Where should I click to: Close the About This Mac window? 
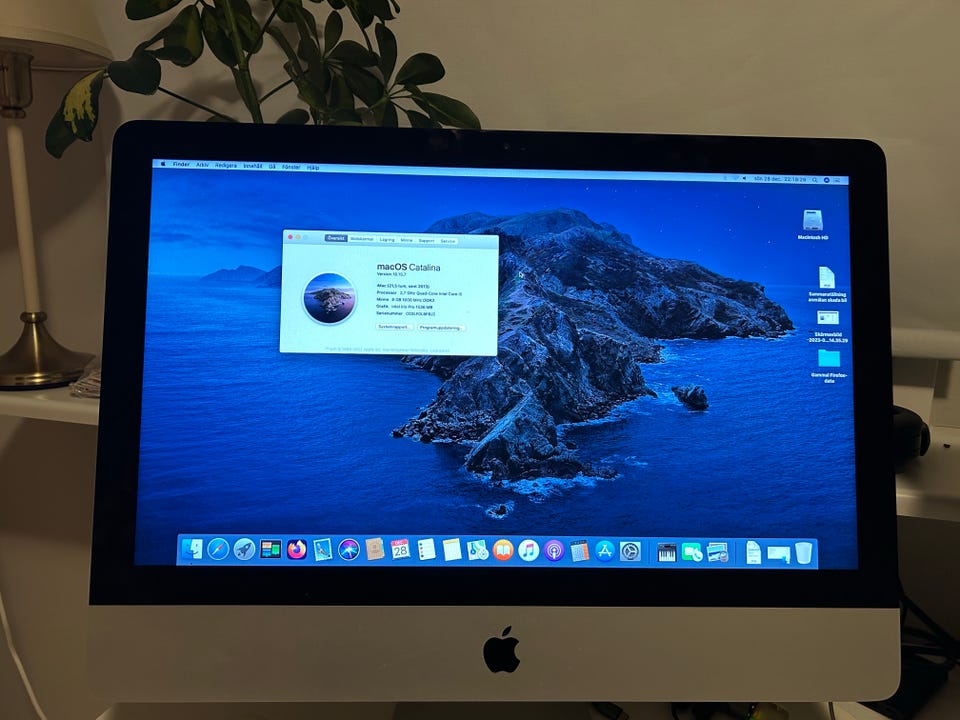pos(290,237)
